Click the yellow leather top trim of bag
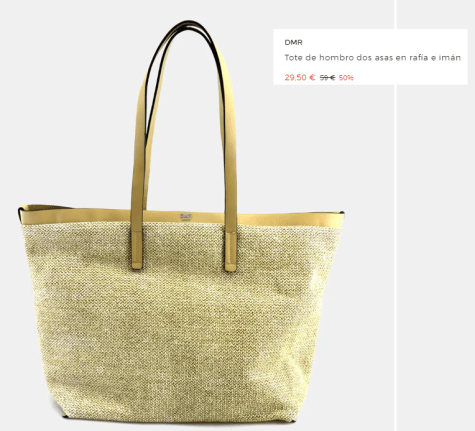The image size is (475, 431). click(182, 218)
